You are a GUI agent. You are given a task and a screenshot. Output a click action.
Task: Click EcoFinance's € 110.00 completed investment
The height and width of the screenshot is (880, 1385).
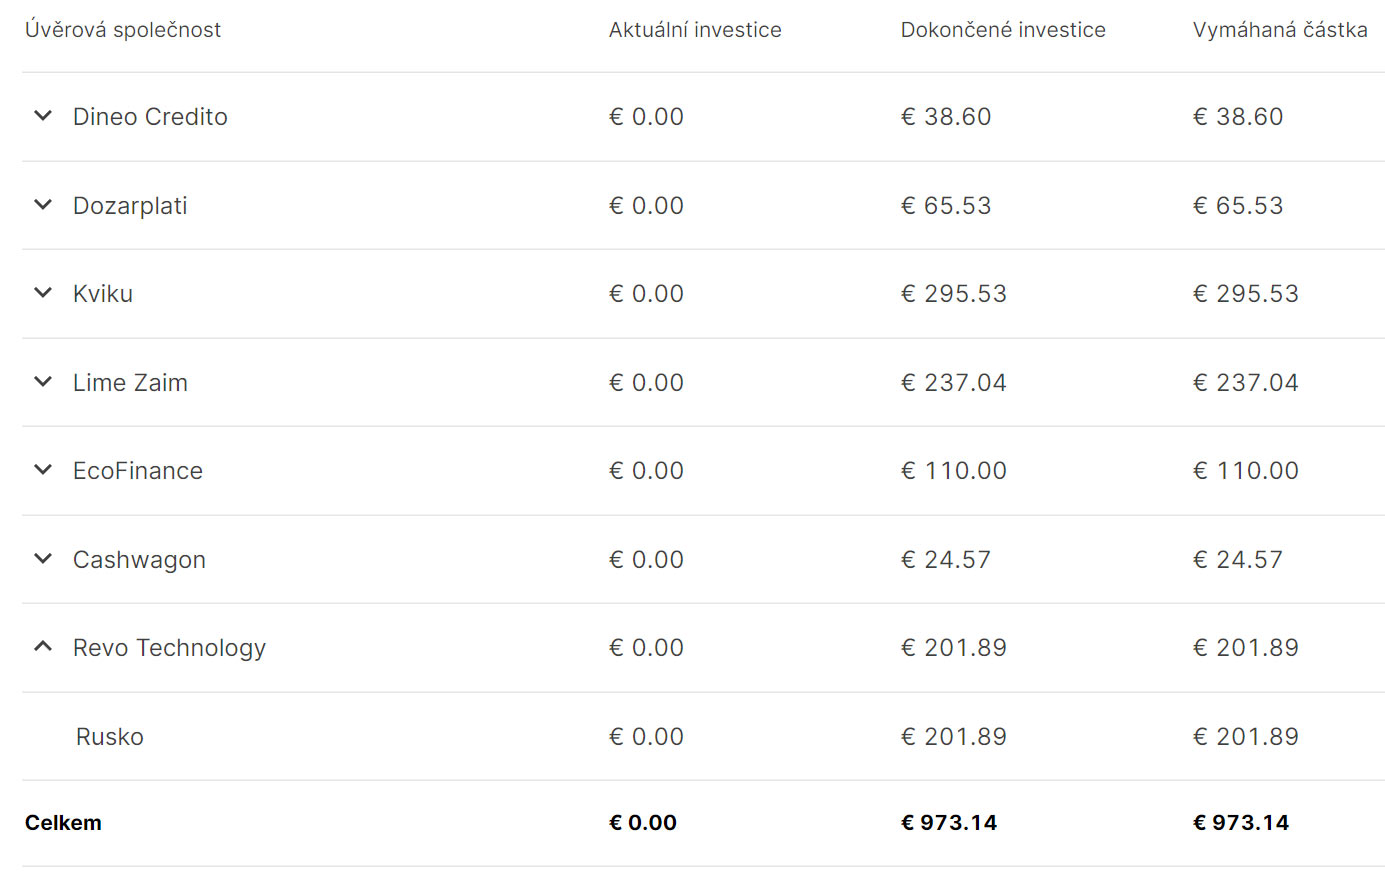tap(954, 471)
